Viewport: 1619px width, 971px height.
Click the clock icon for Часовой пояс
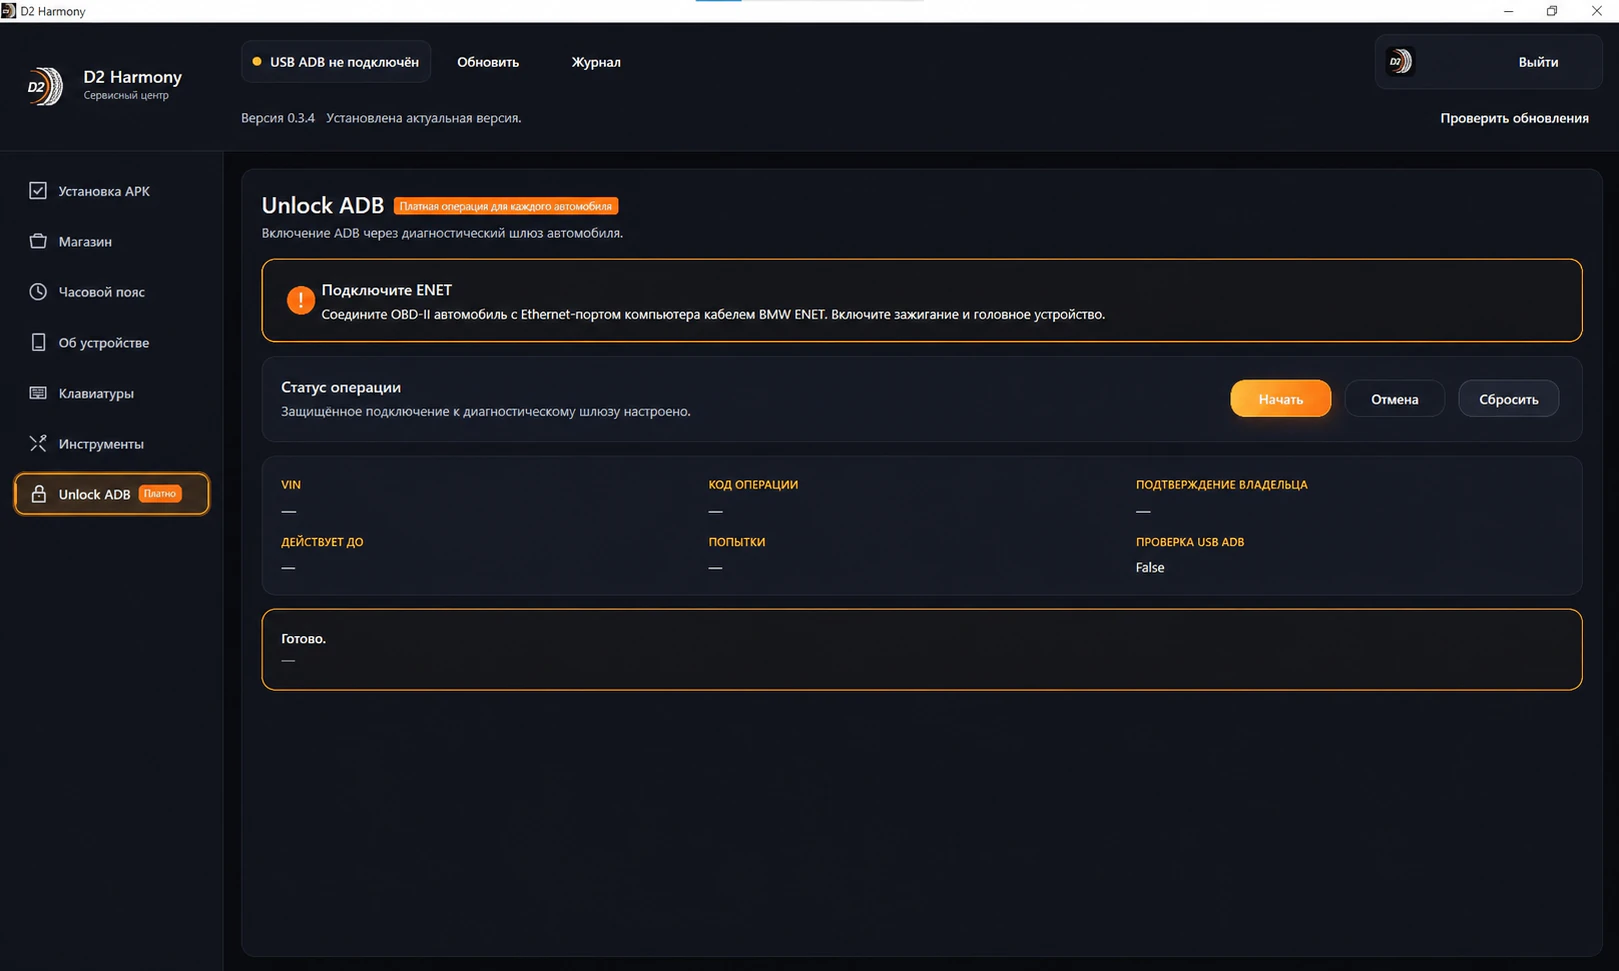tap(38, 292)
